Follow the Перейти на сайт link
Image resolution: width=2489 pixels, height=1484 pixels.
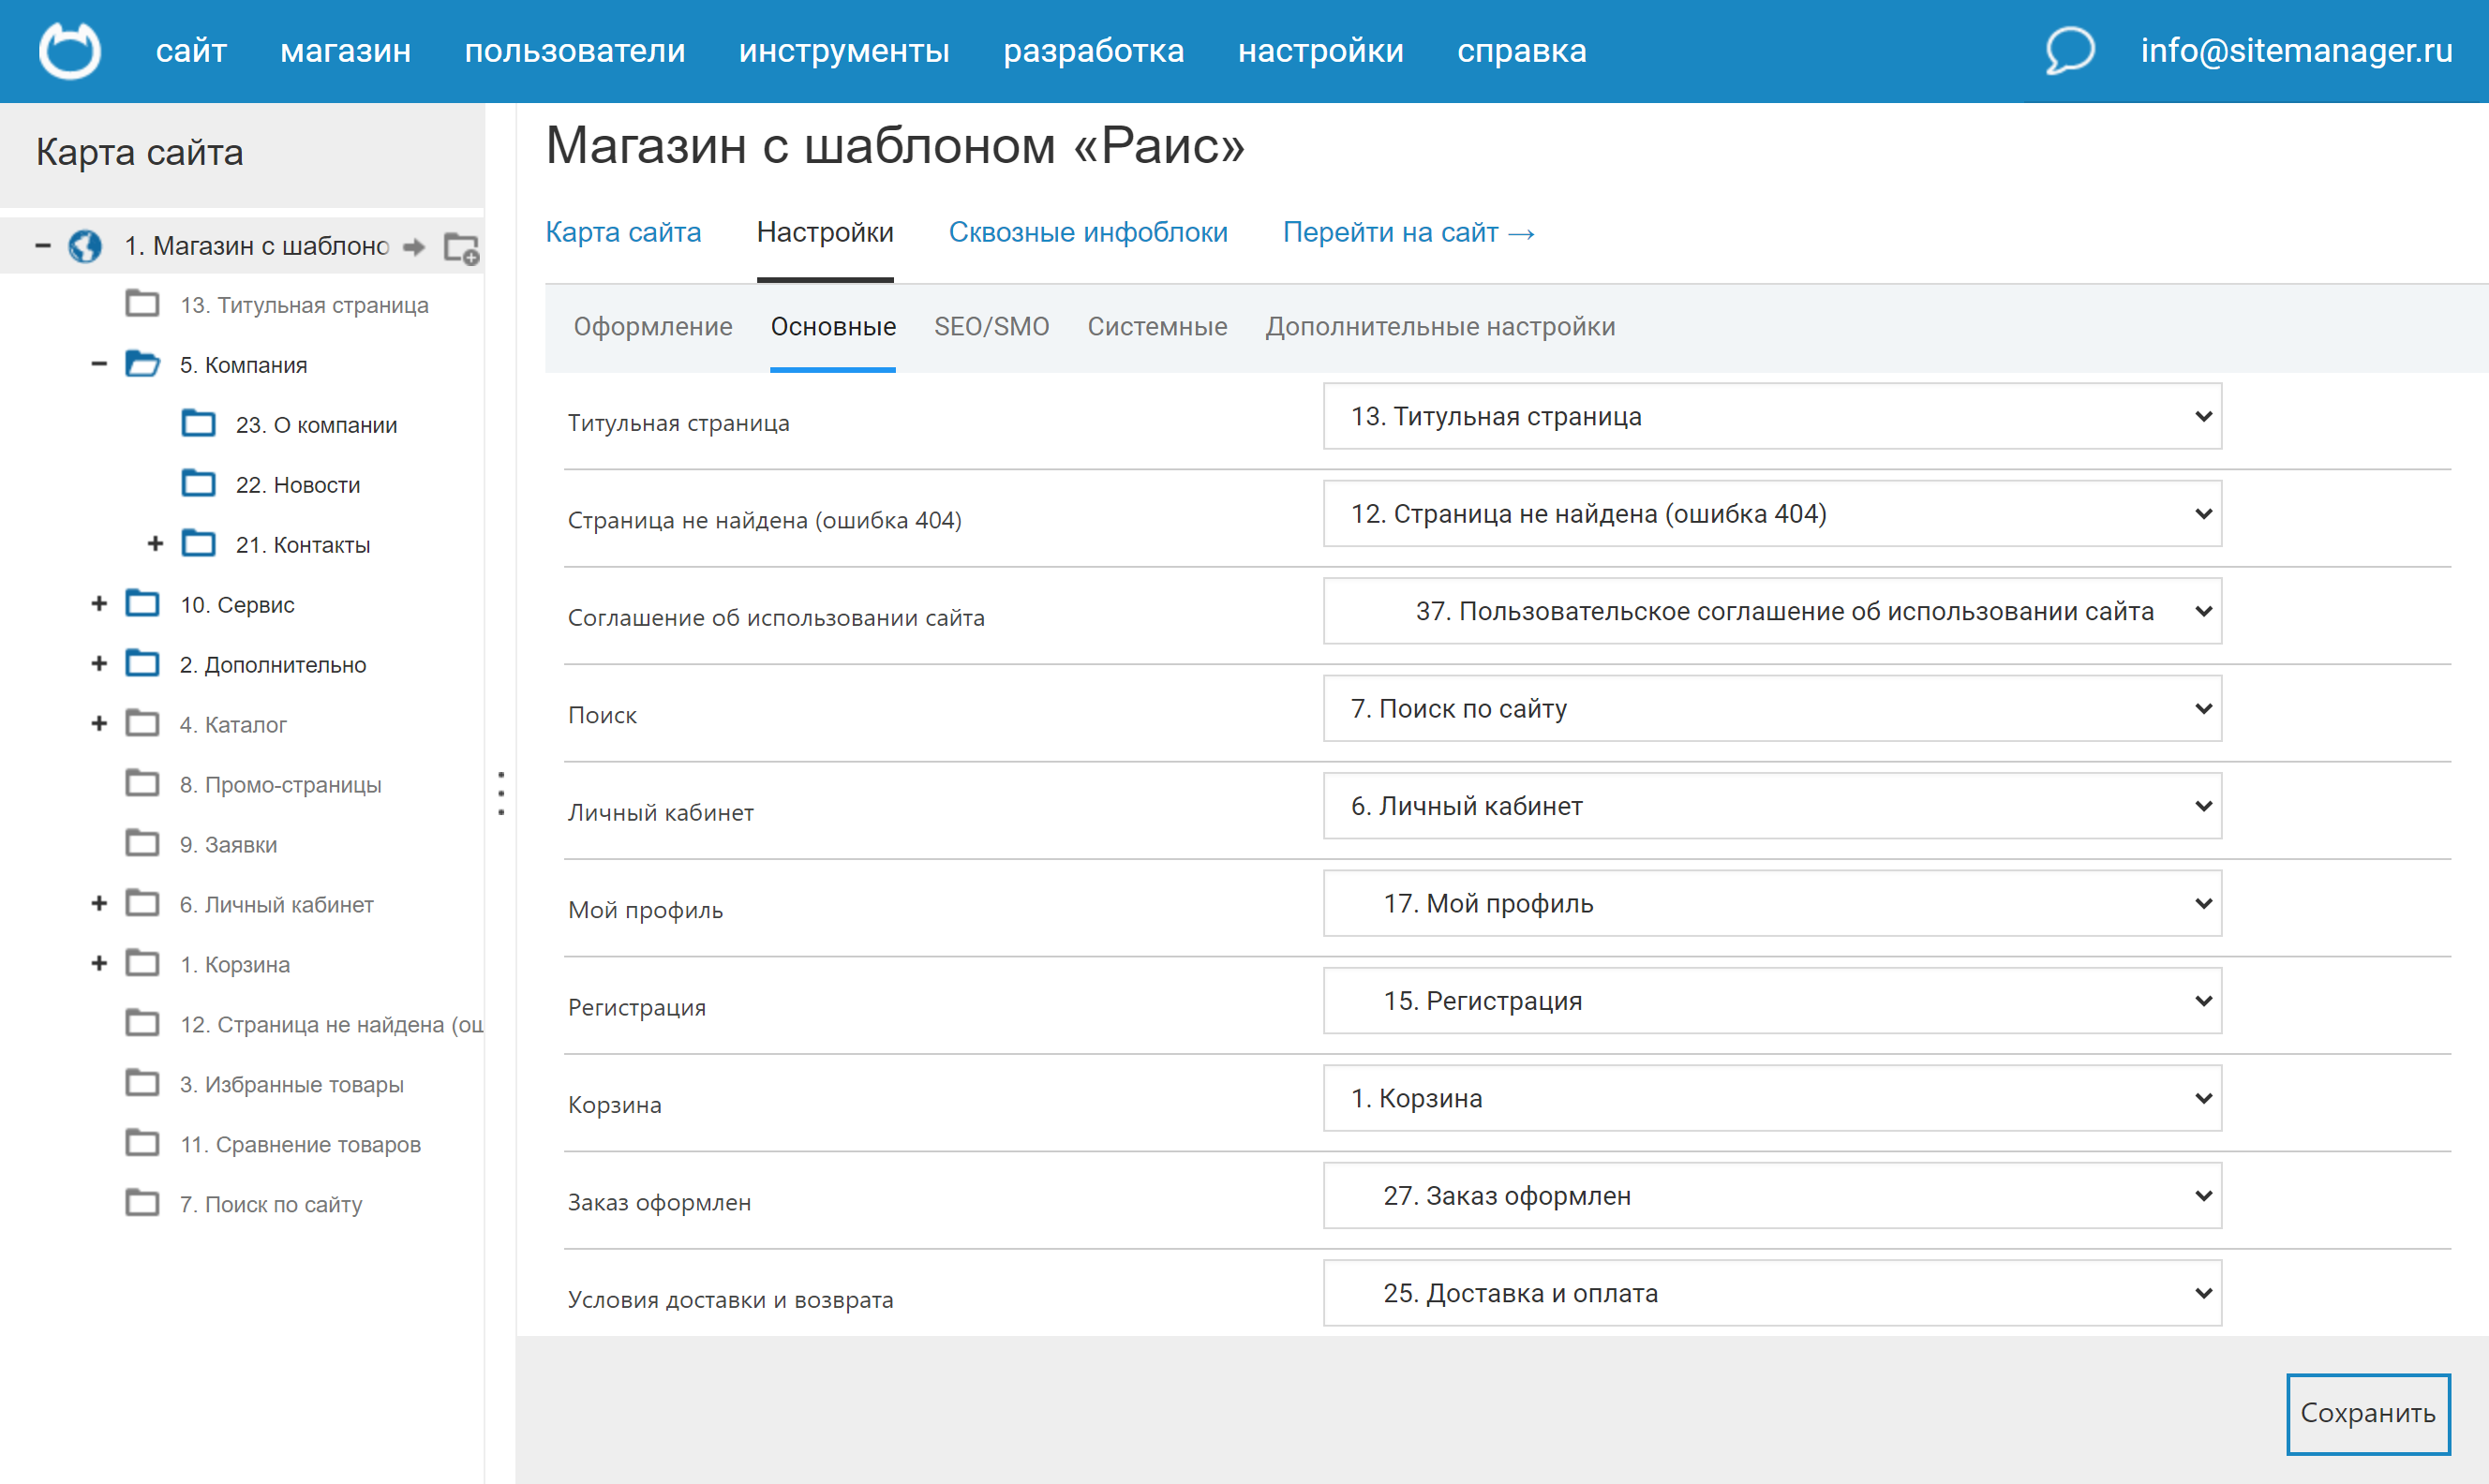tap(1408, 233)
